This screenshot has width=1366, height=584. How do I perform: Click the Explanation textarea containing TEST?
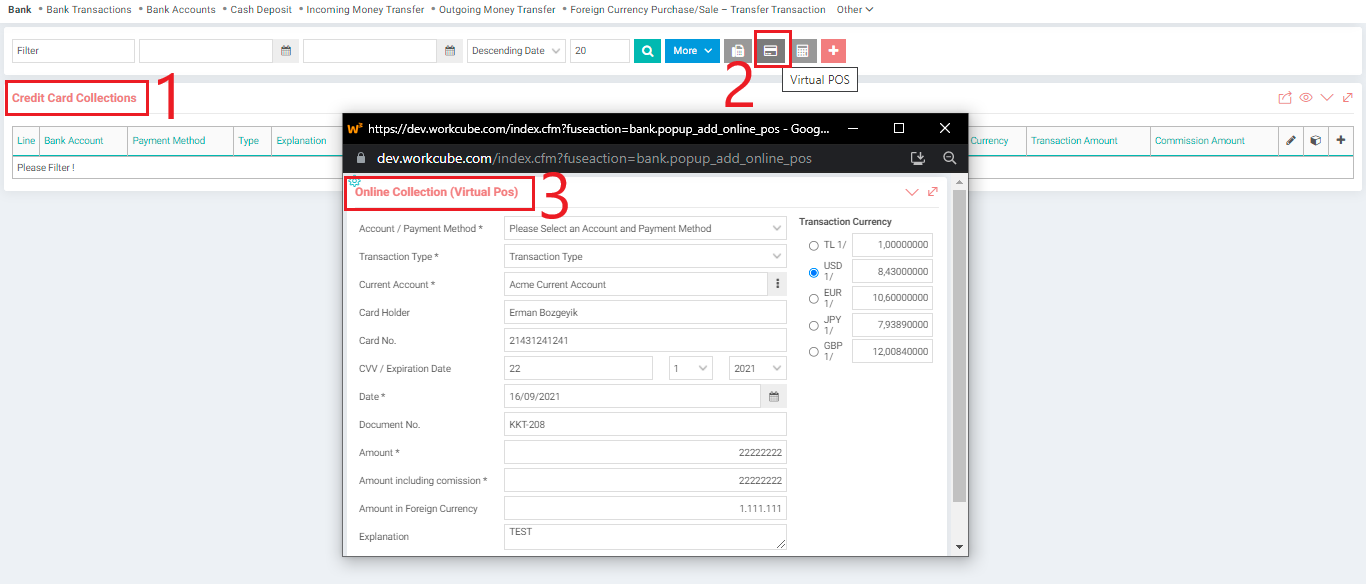pyautogui.click(x=645, y=537)
